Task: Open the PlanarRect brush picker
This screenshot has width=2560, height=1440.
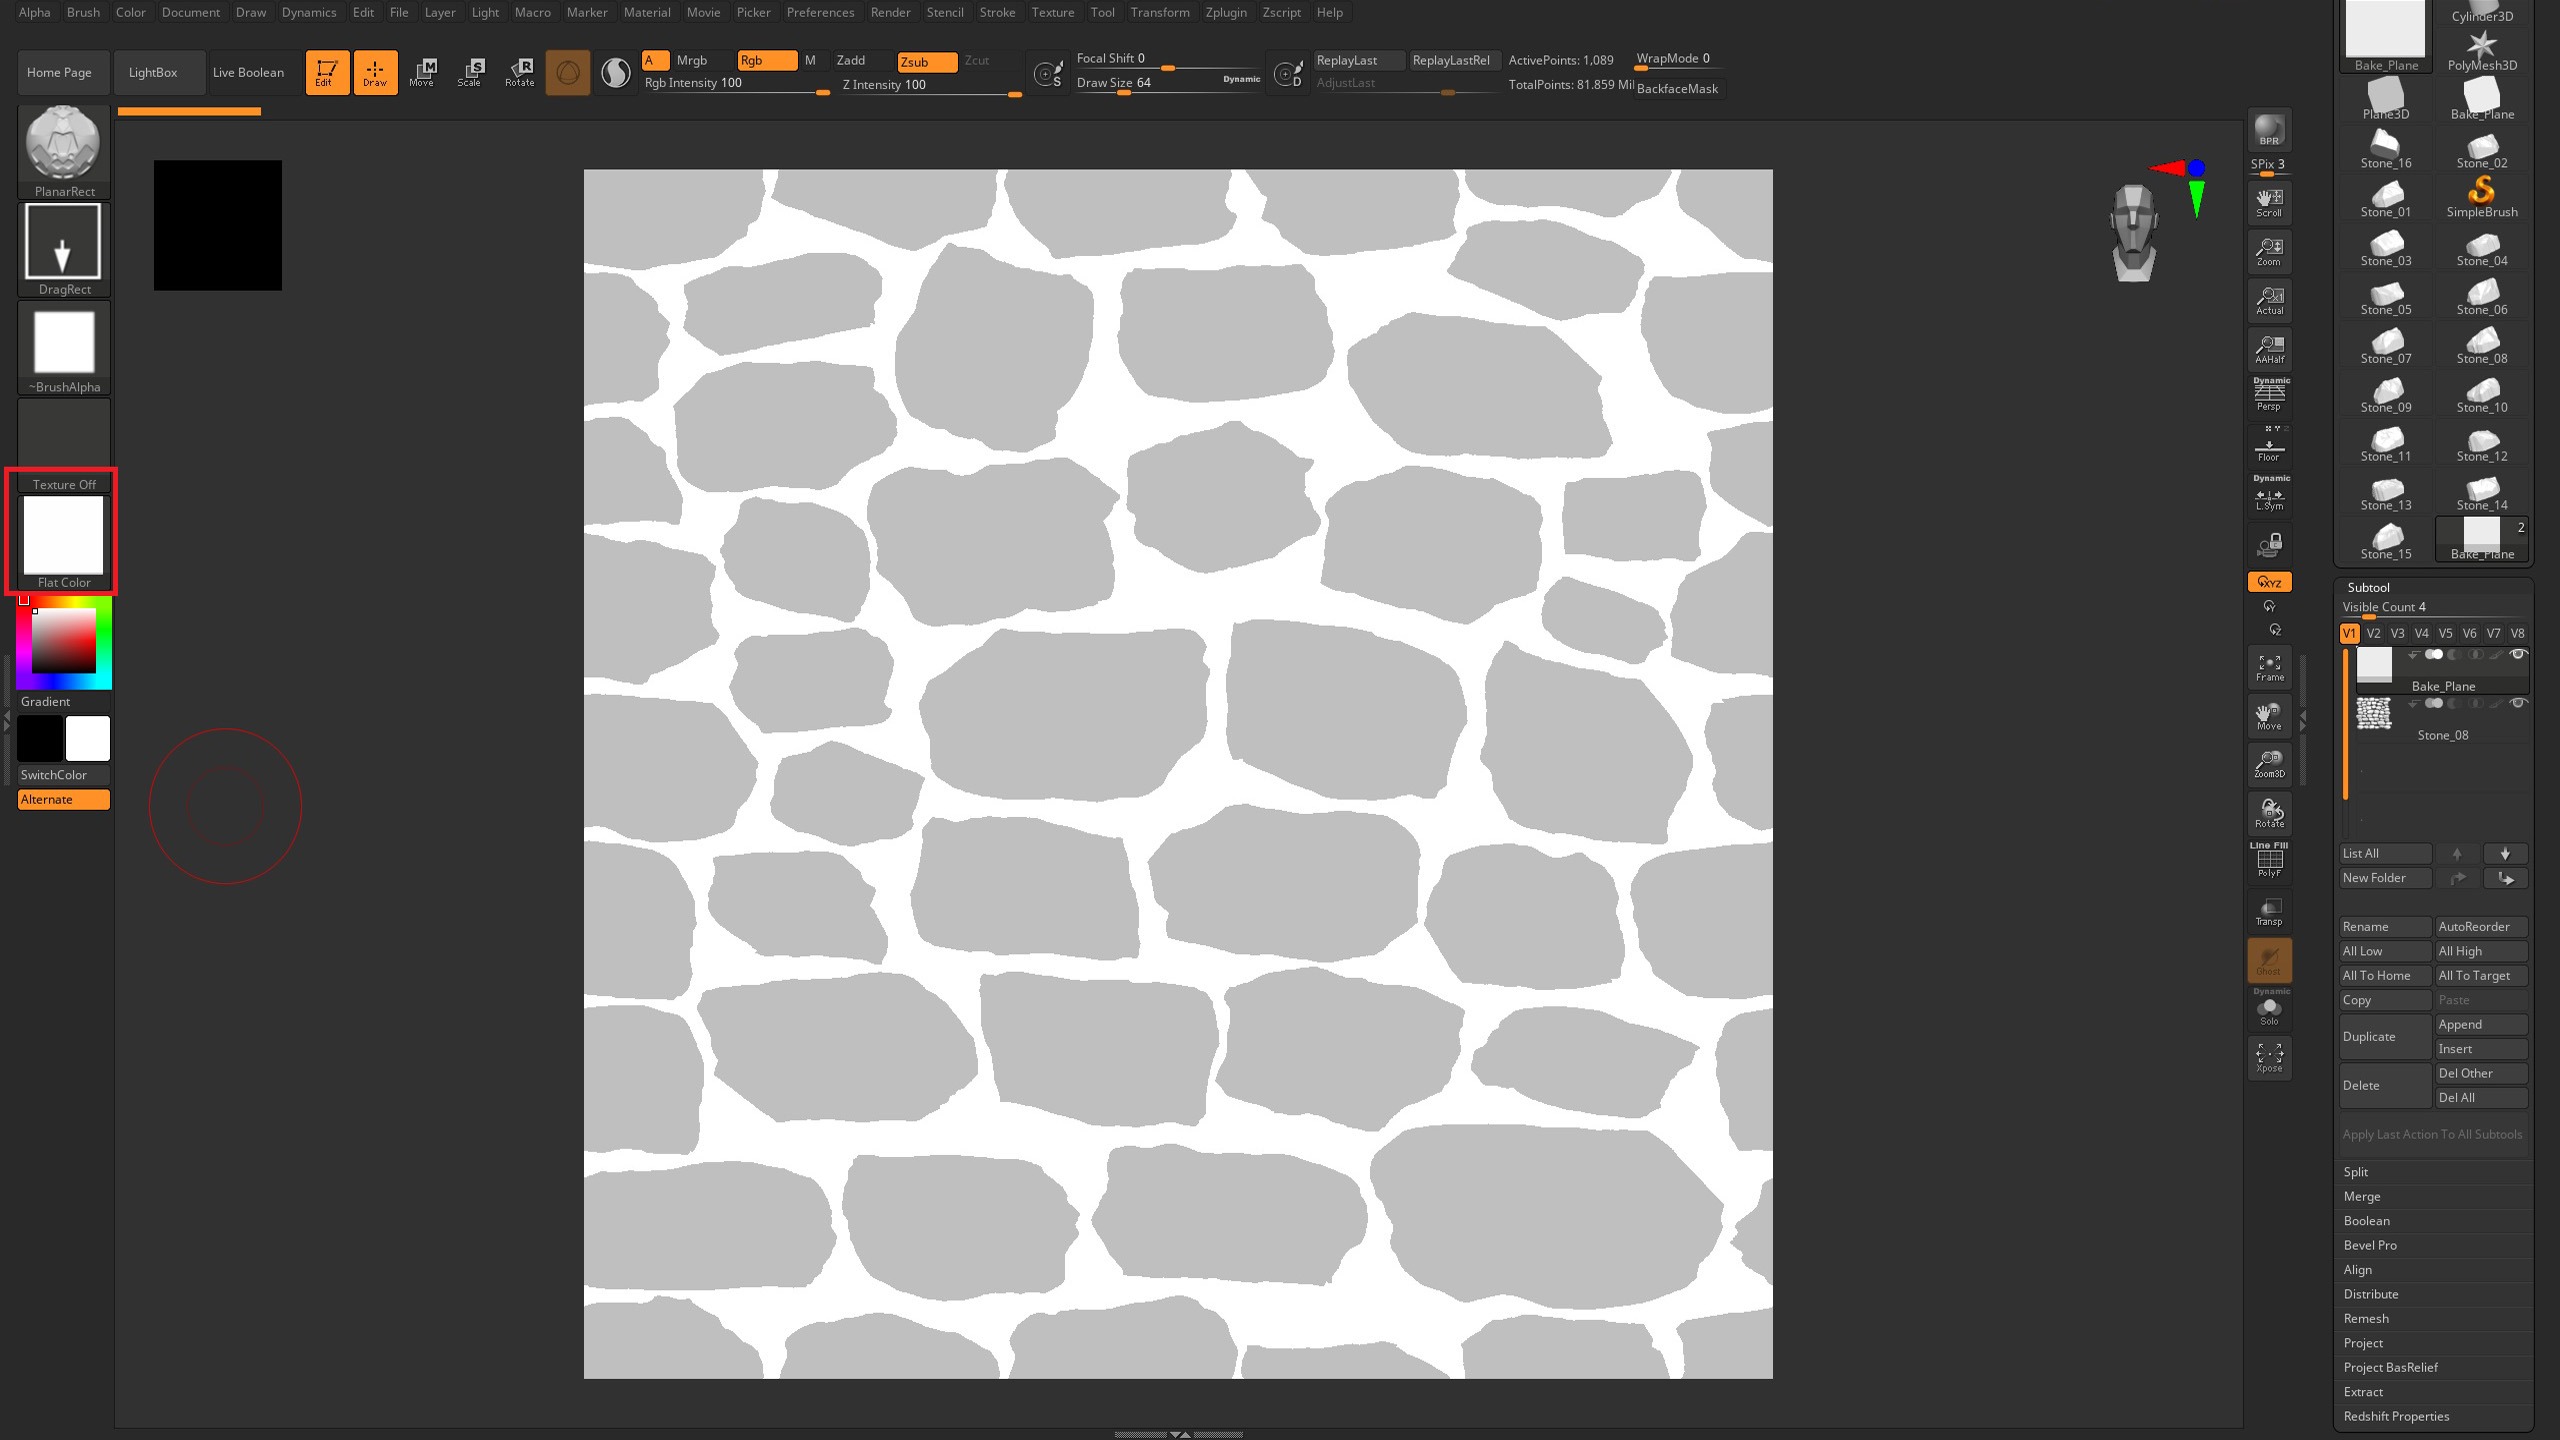Action: click(x=64, y=151)
